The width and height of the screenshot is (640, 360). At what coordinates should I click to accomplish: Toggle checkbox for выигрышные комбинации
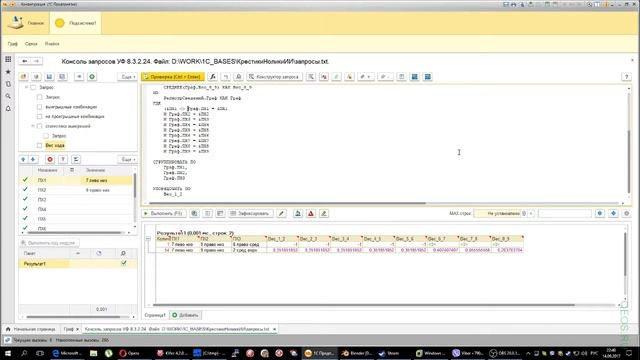pos(40,107)
